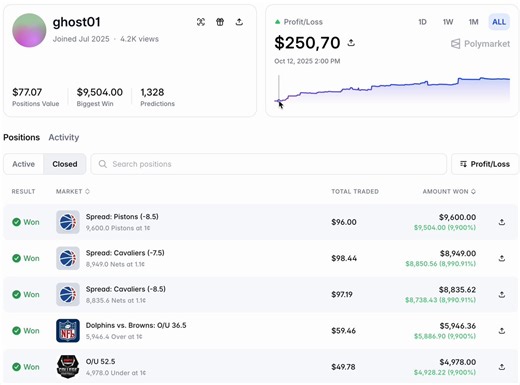
Task: Select the 1D chart timeframe
Action: click(x=422, y=22)
